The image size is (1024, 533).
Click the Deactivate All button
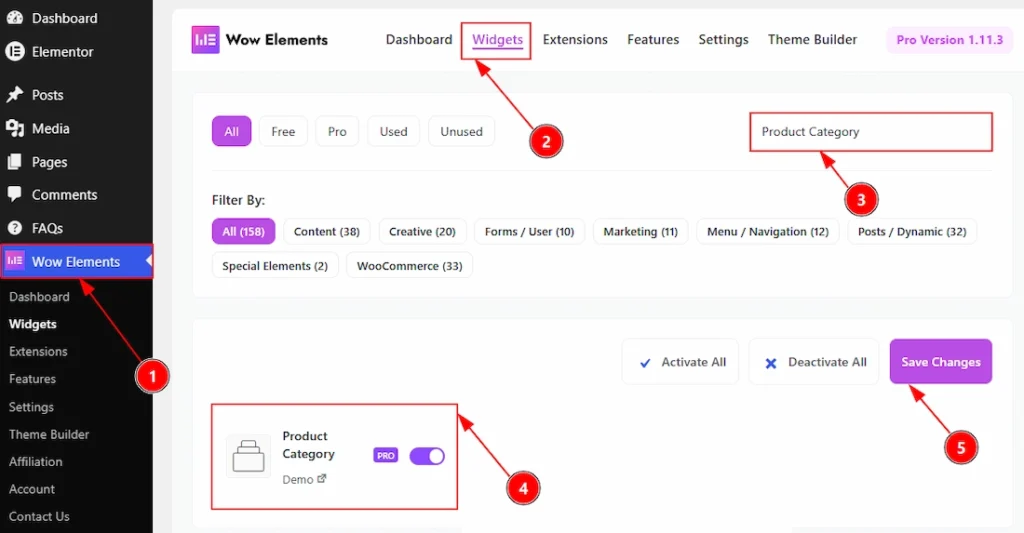815,362
